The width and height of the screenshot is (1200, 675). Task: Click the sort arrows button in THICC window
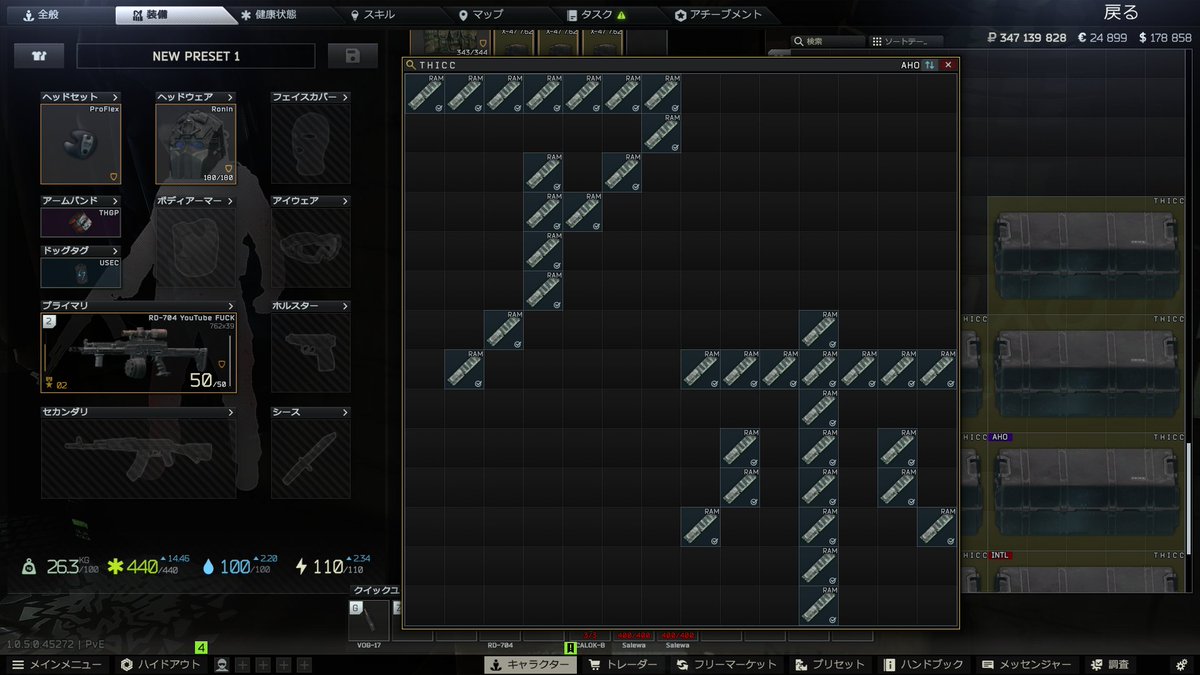point(930,65)
